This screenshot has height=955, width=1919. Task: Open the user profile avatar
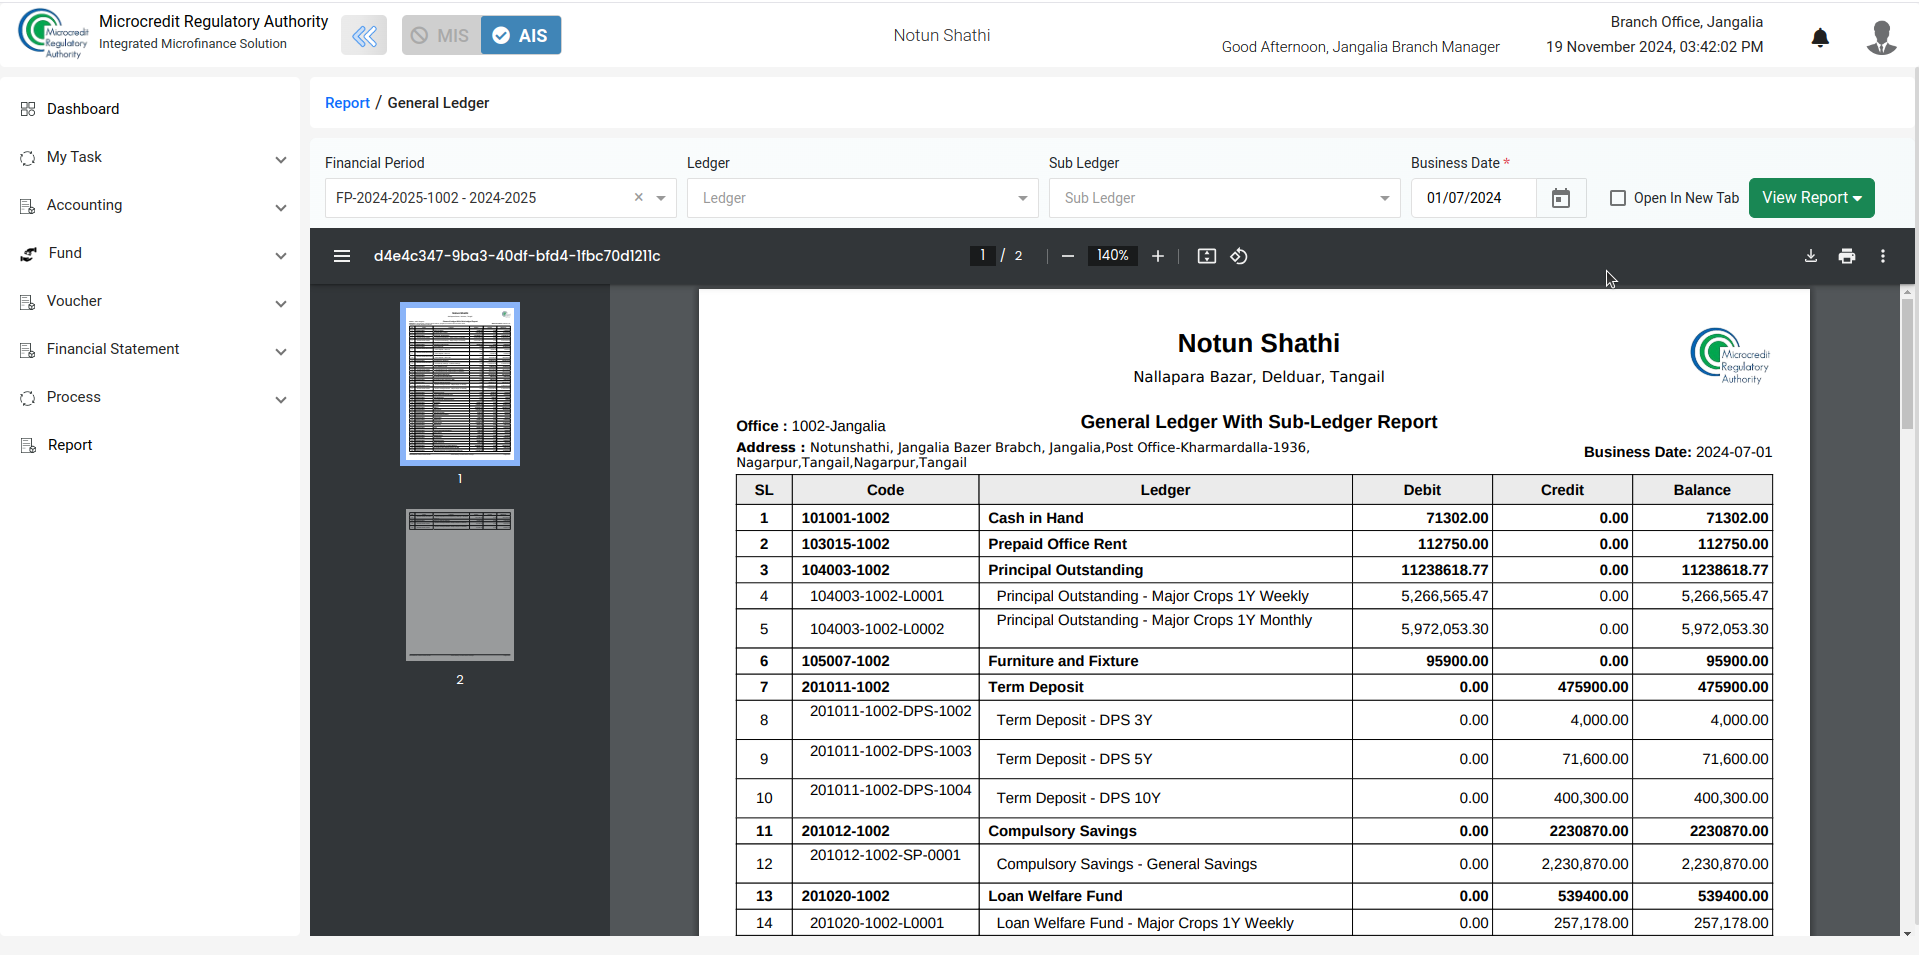point(1881,38)
